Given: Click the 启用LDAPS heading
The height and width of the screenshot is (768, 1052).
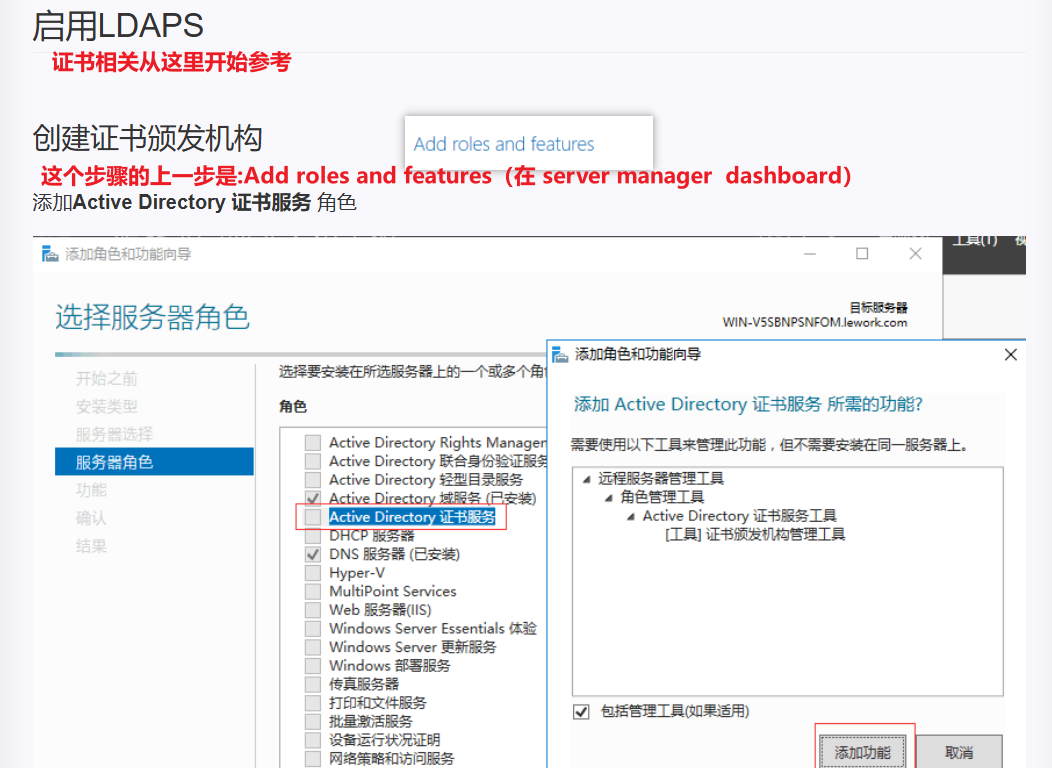Looking at the screenshot, I should pyautogui.click(x=118, y=26).
